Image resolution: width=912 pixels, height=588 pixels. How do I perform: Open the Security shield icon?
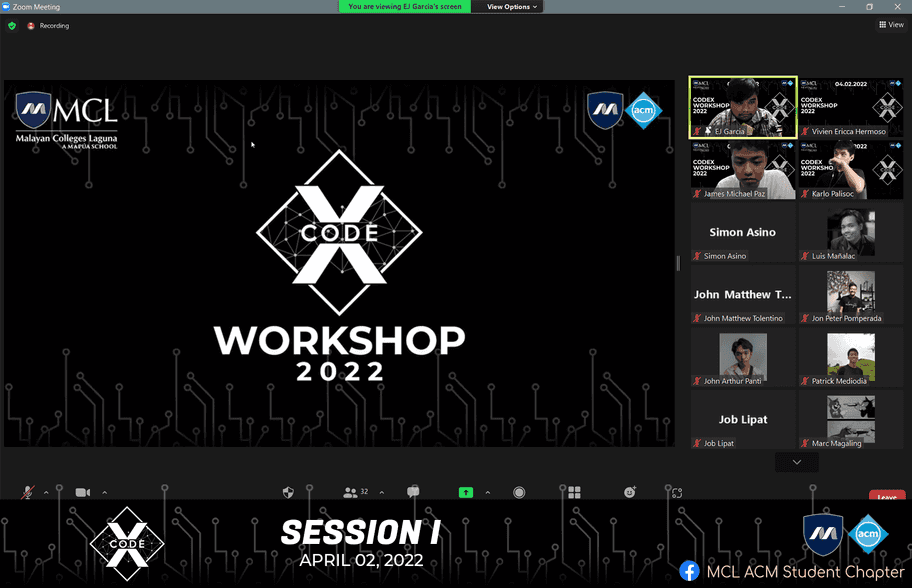[x=289, y=492]
